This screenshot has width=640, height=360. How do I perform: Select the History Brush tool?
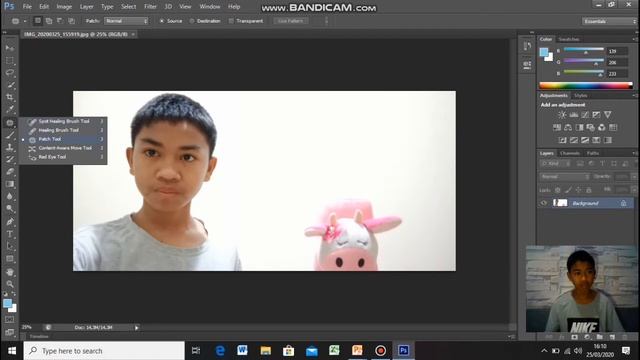coord(10,160)
